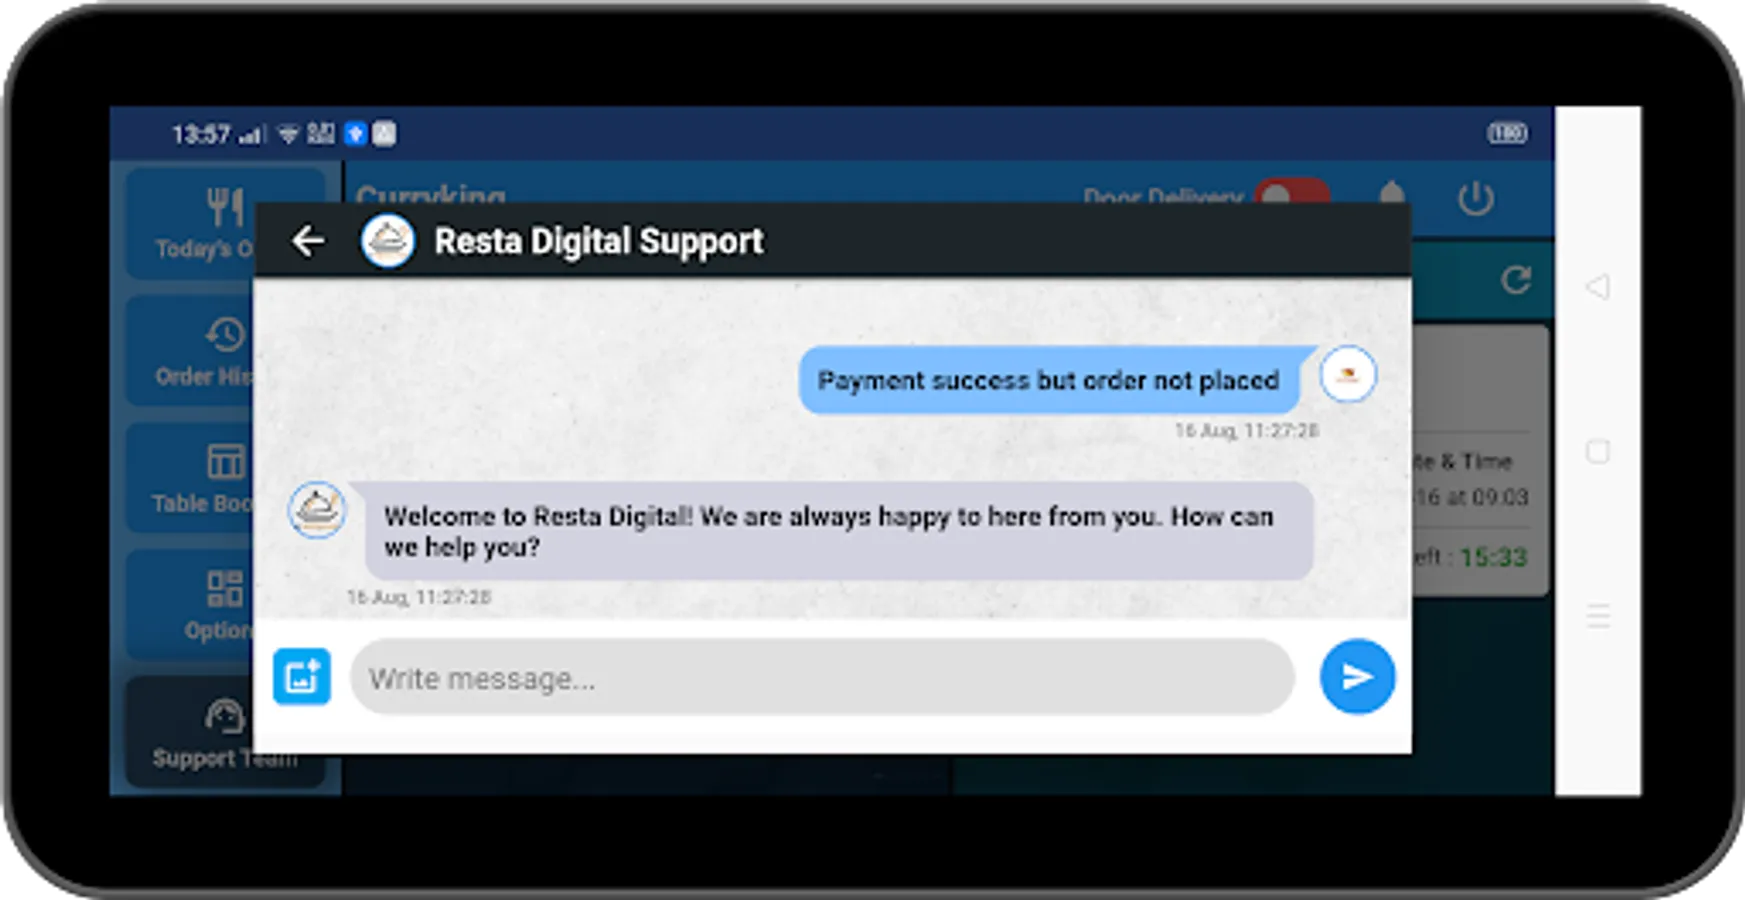Open Table Booking in sidebar
Screen dimensions: 1745x900
[190, 478]
